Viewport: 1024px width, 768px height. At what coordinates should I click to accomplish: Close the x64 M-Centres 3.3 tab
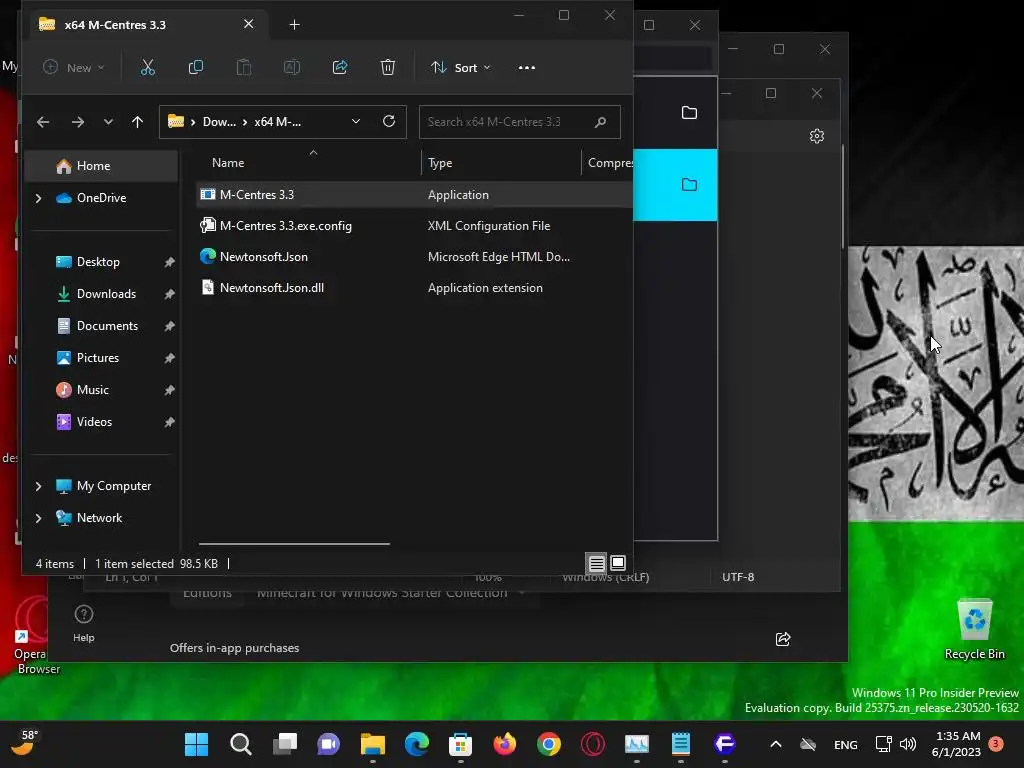(x=248, y=24)
